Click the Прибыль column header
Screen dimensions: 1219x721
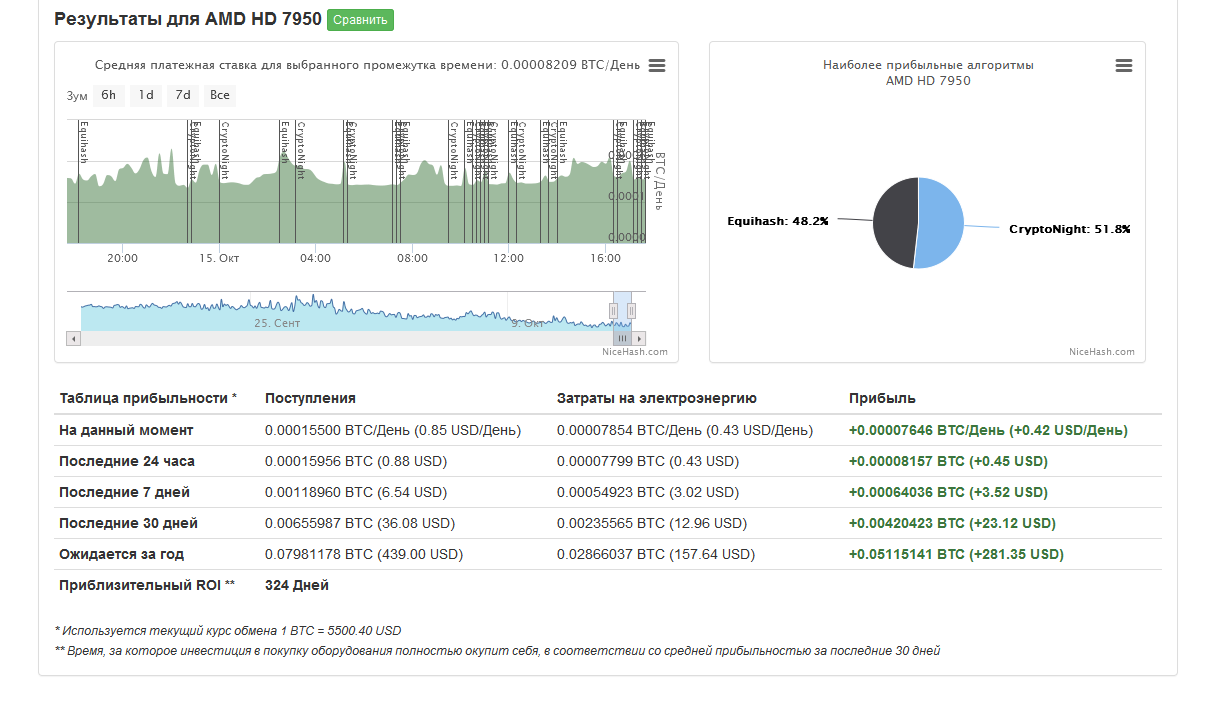(x=882, y=398)
